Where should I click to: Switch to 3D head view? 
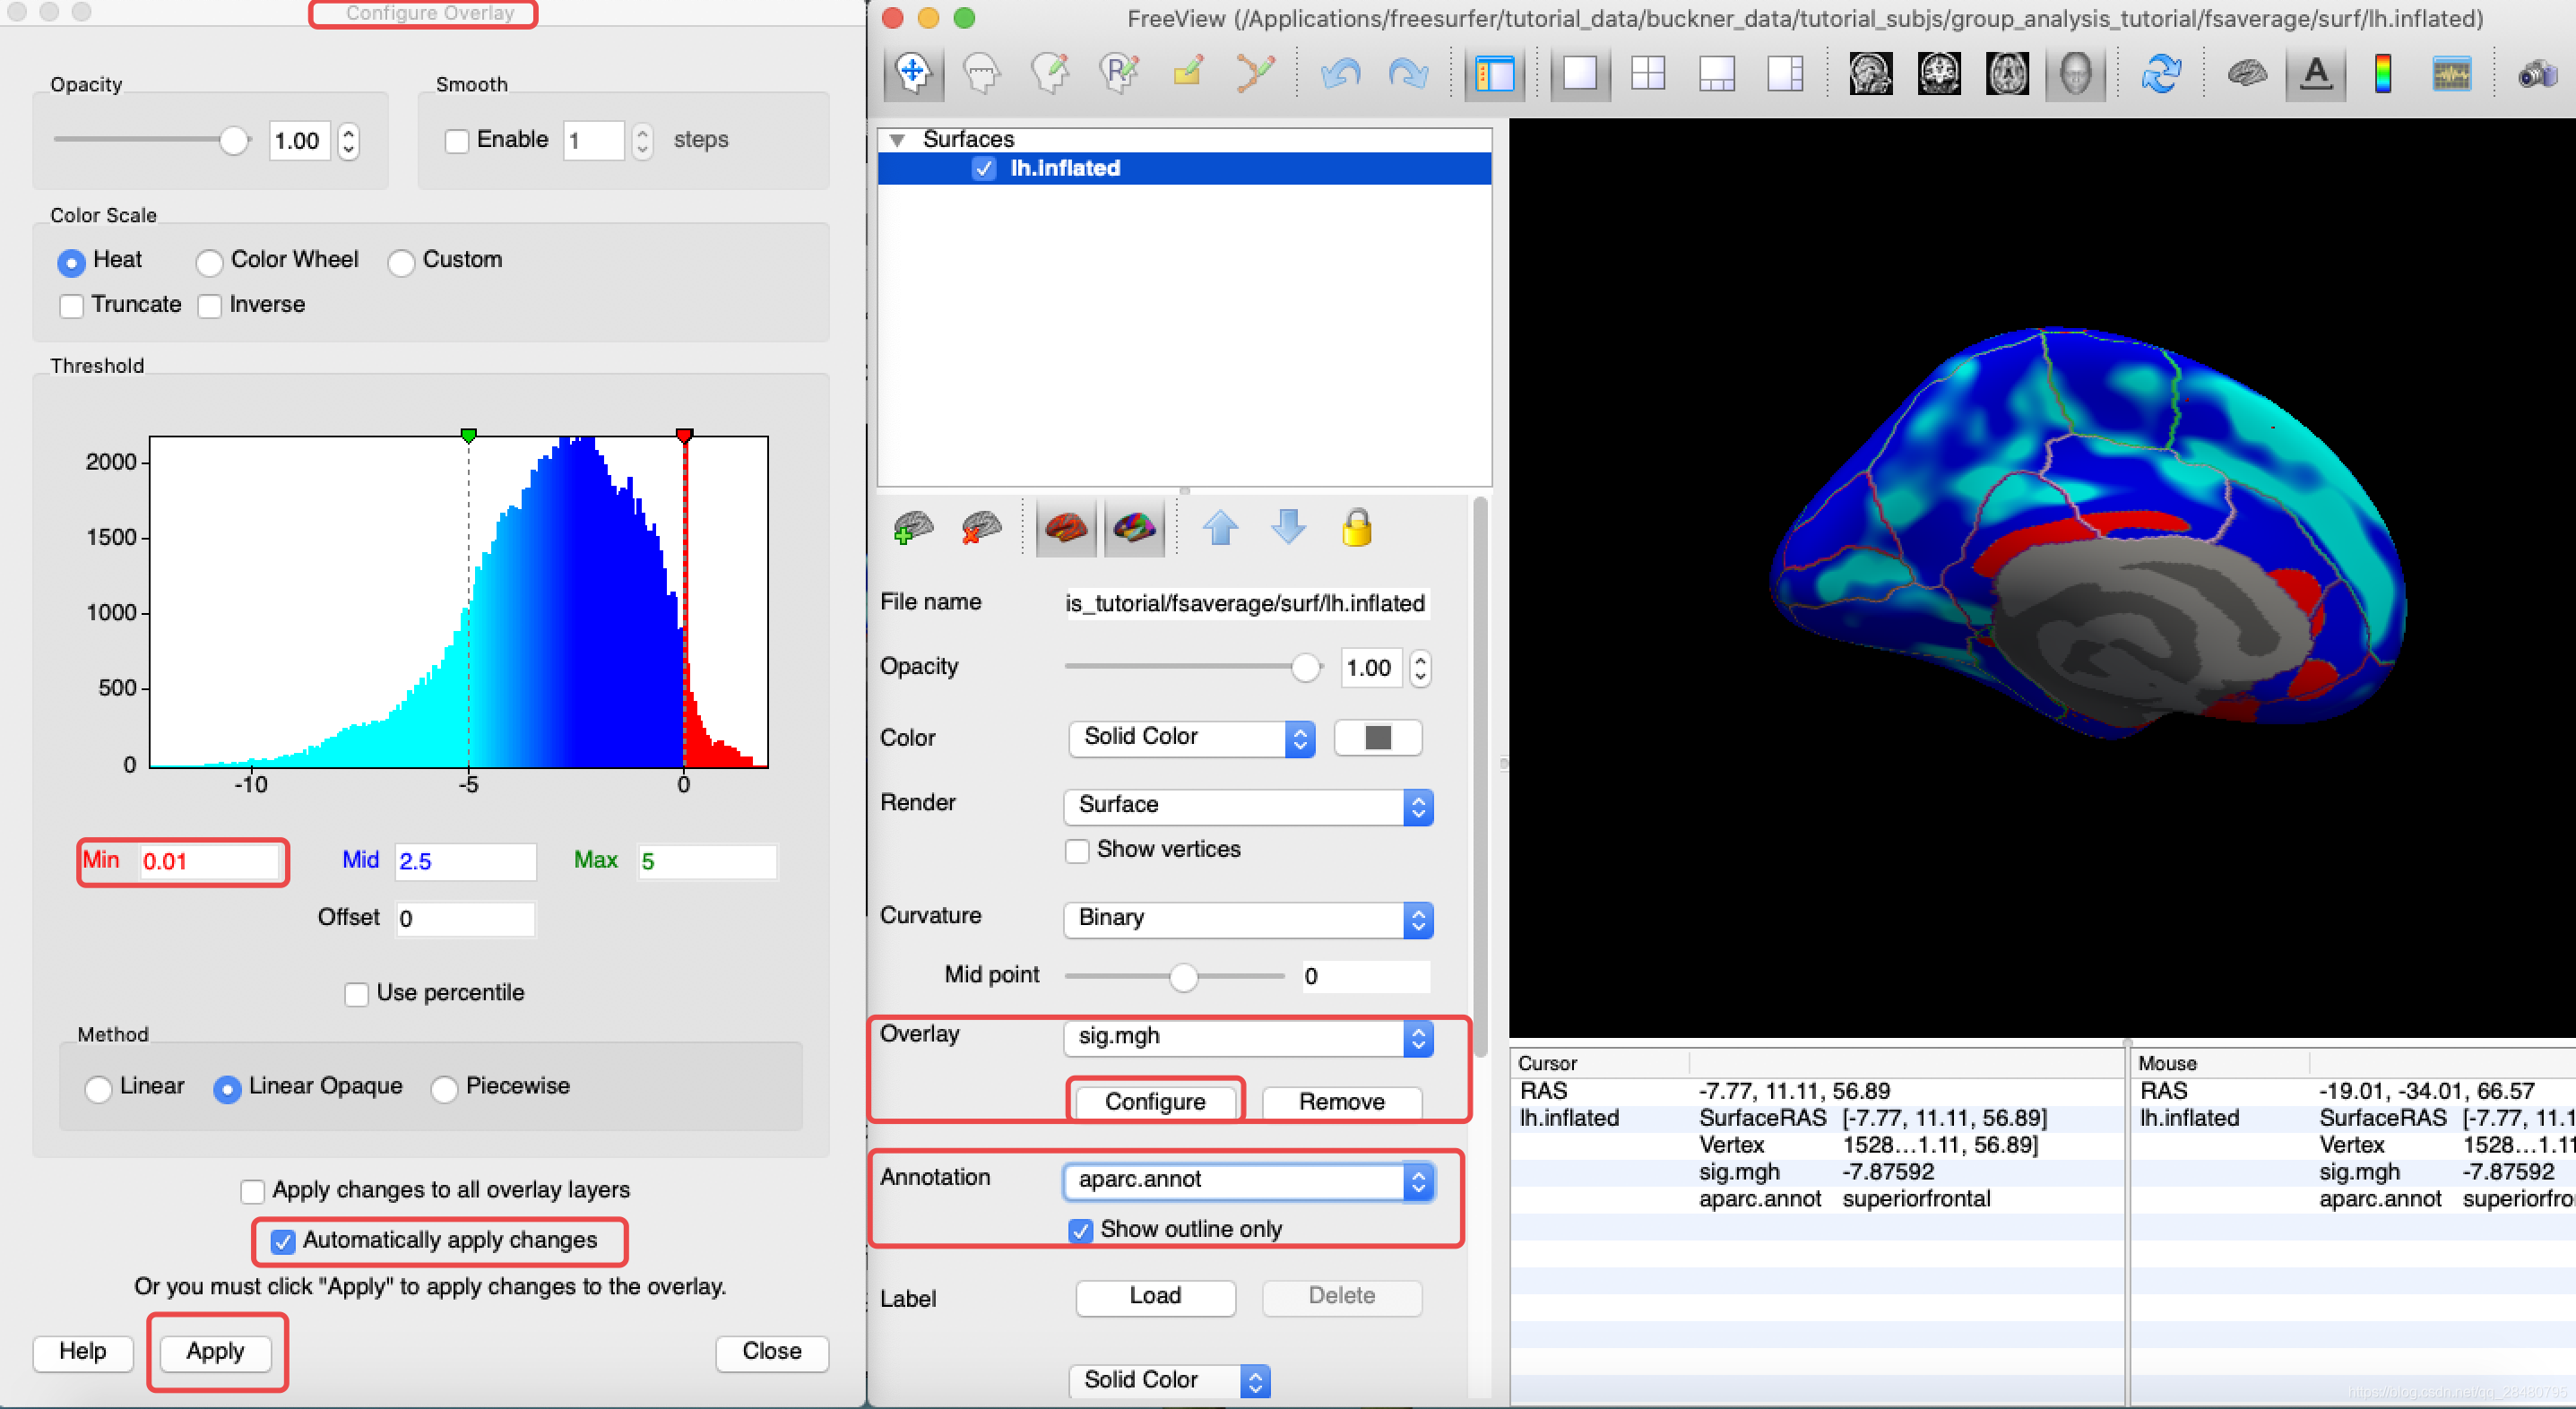click(2075, 73)
